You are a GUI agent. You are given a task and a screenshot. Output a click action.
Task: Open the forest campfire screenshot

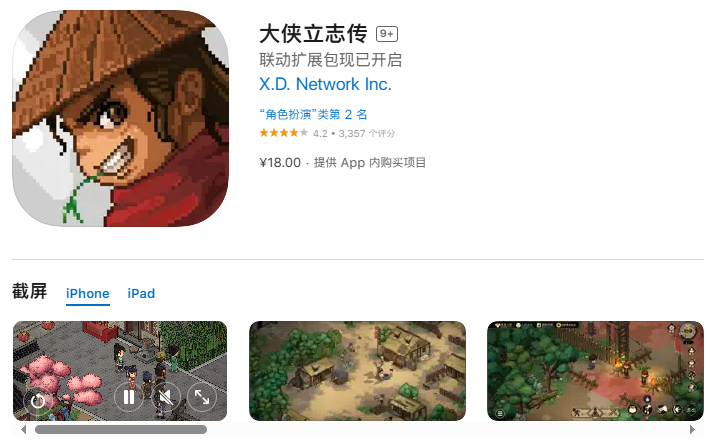click(595, 371)
